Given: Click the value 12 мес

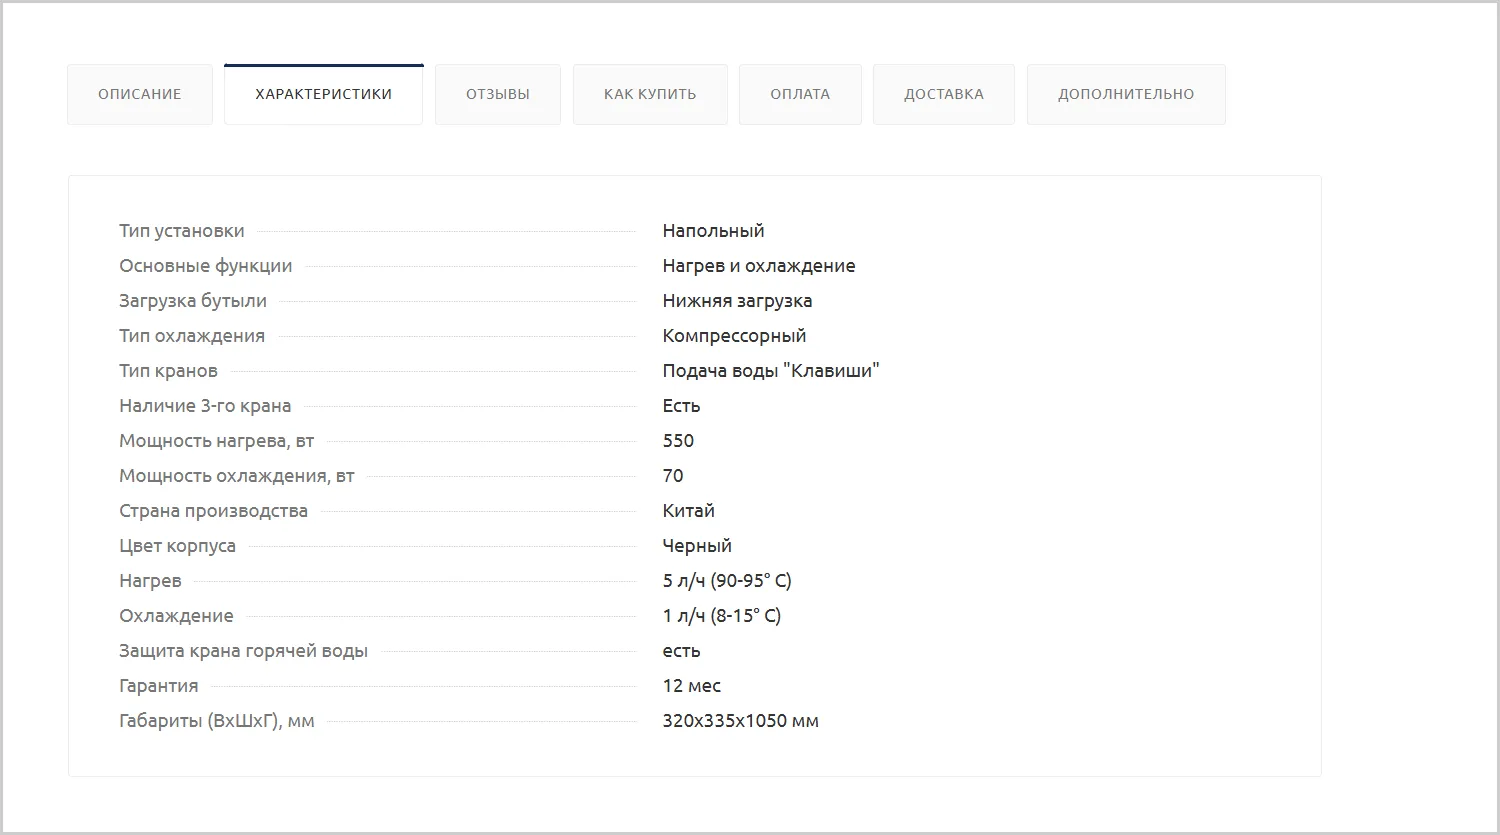Looking at the screenshot, I should (x=692, y=686).
